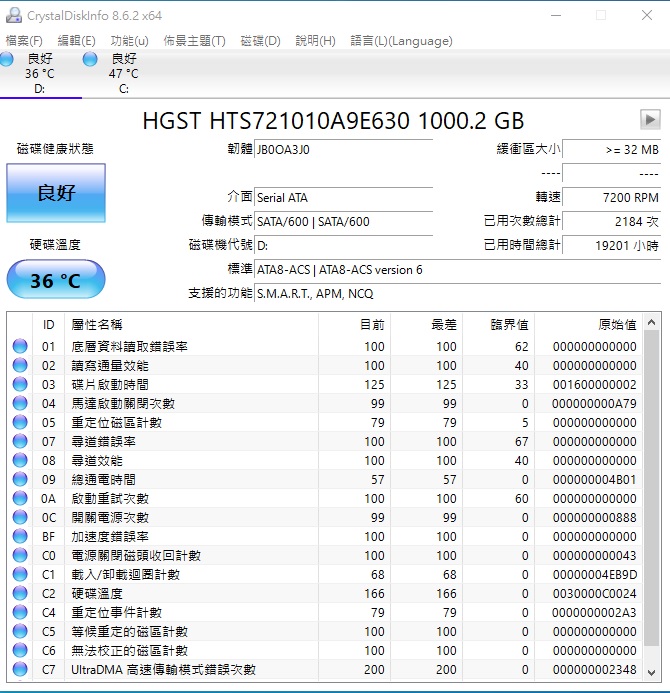Open the 檔案(F) menu
This screenshot has width=670, height=693.
(x=24, y=41)
